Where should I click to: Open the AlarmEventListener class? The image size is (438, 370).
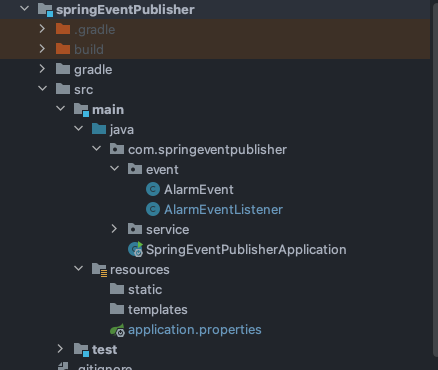pos(223,210)
